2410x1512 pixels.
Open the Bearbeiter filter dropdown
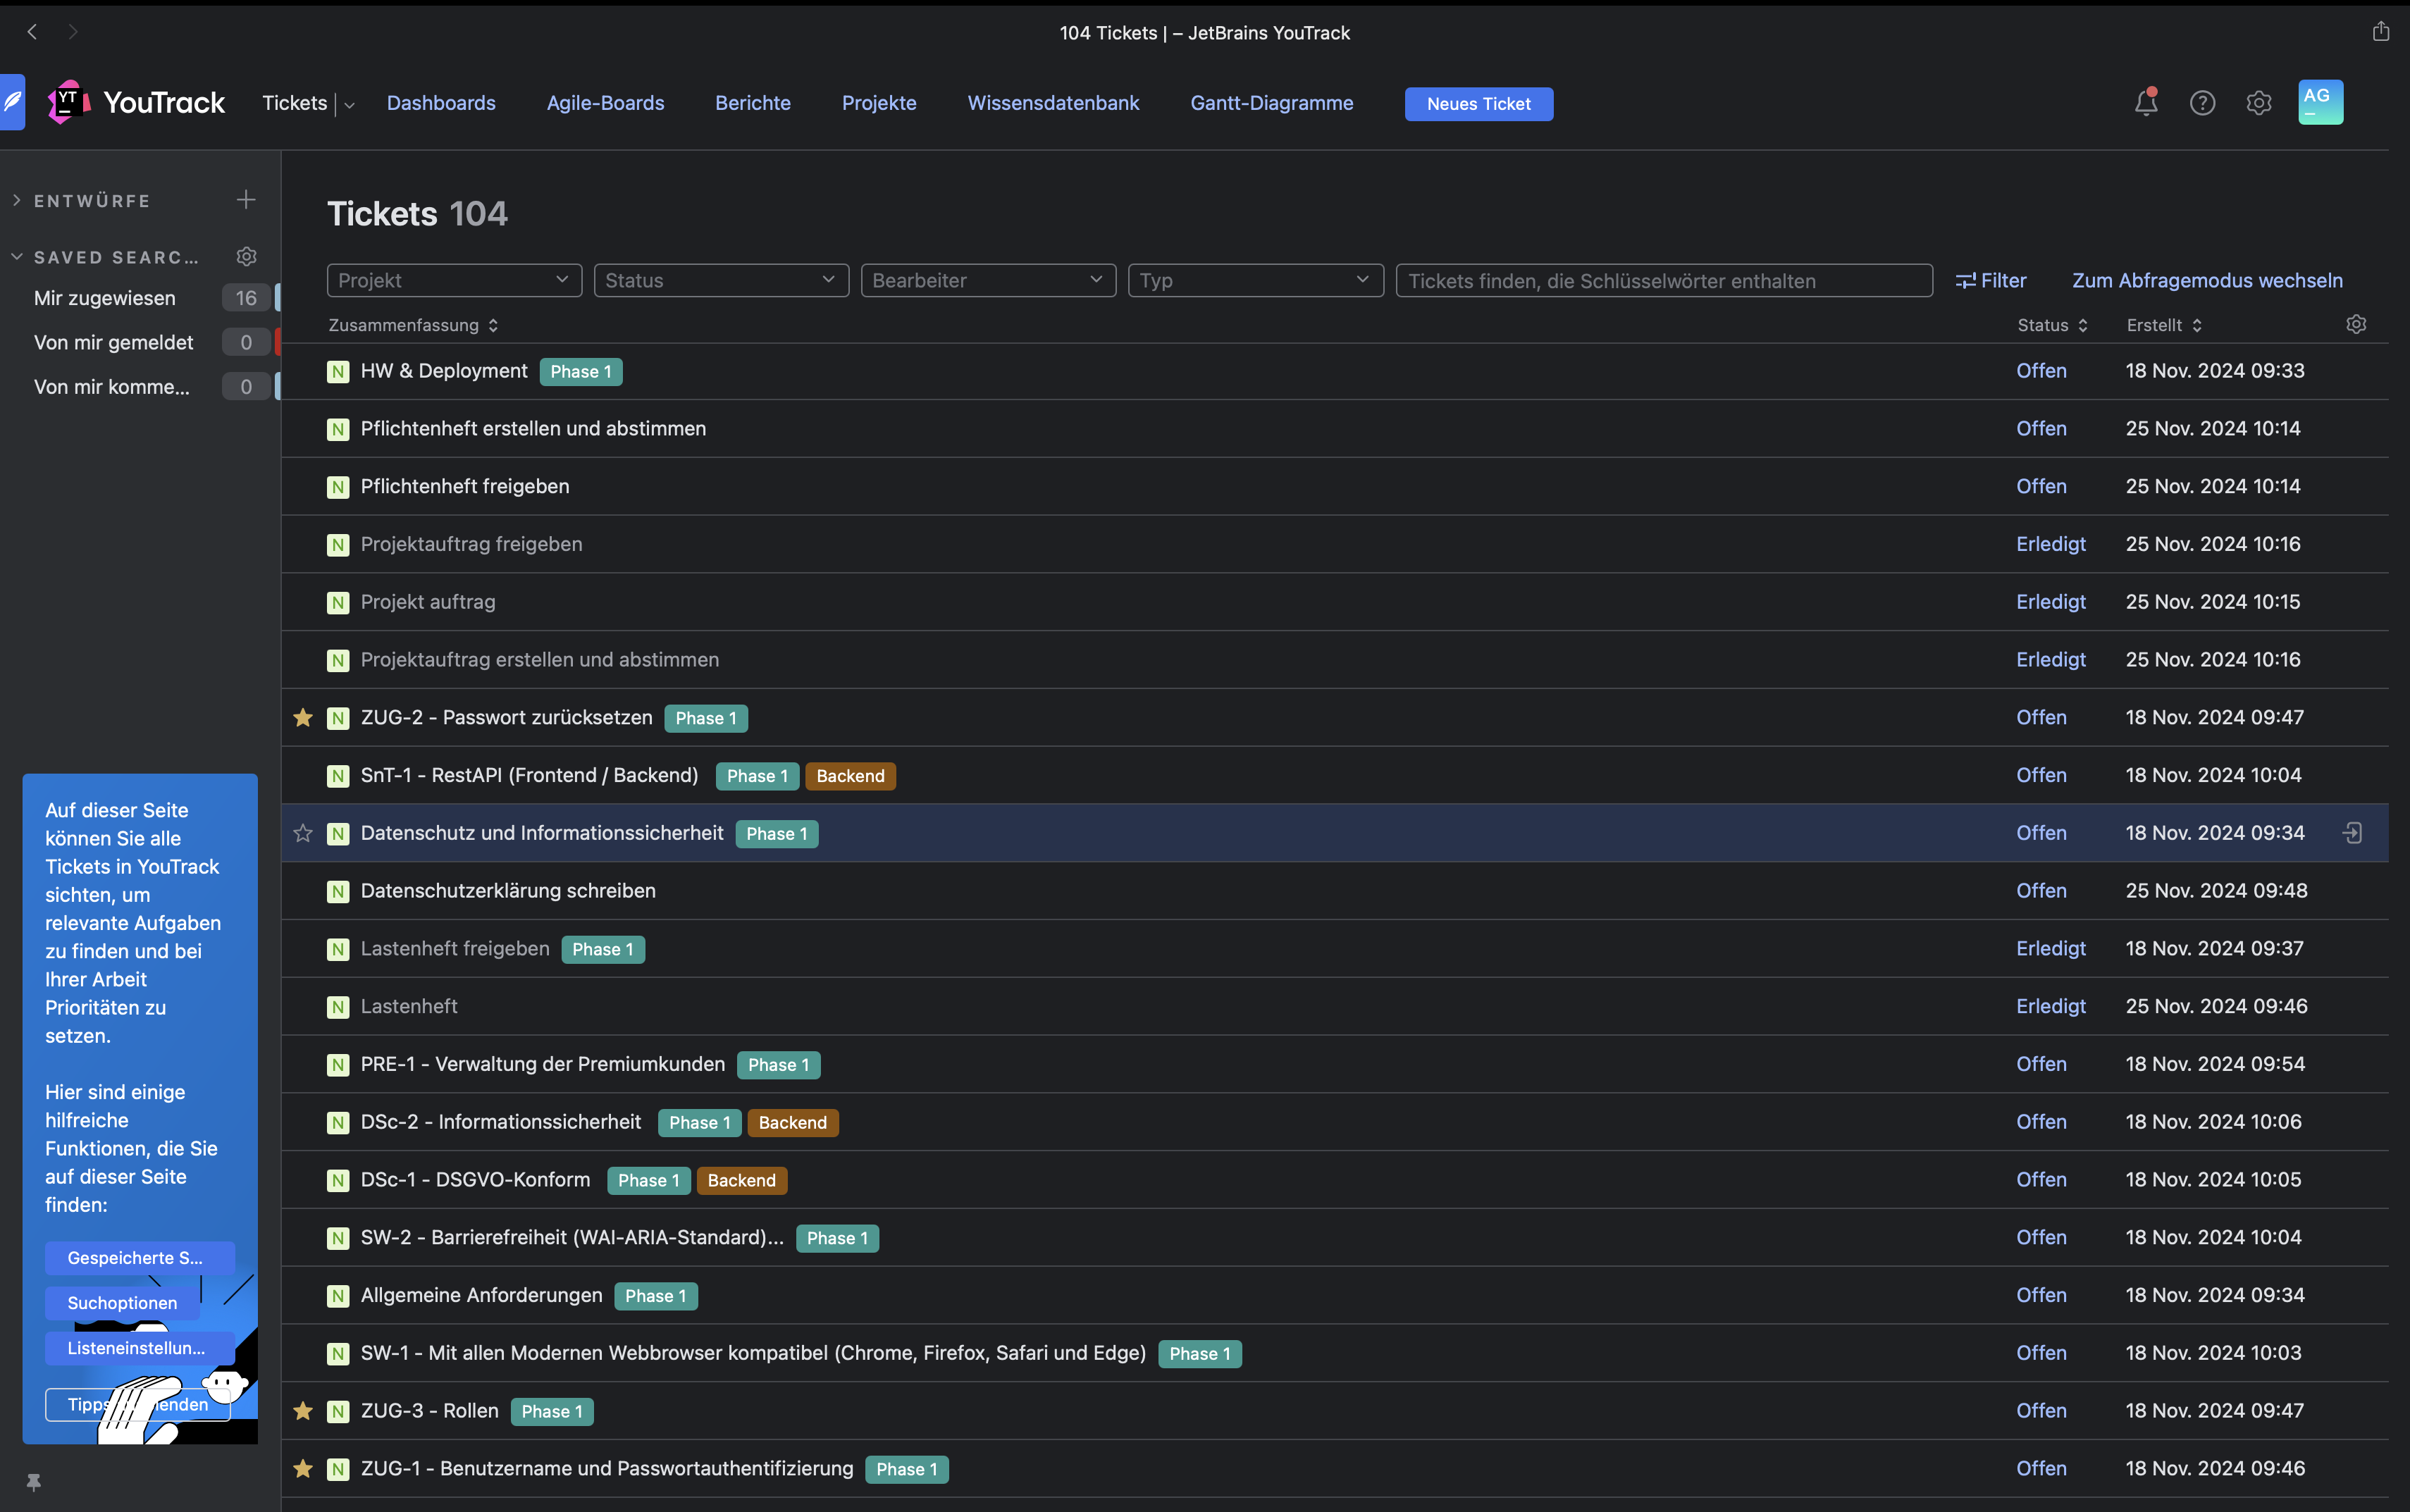click(987, 281)
